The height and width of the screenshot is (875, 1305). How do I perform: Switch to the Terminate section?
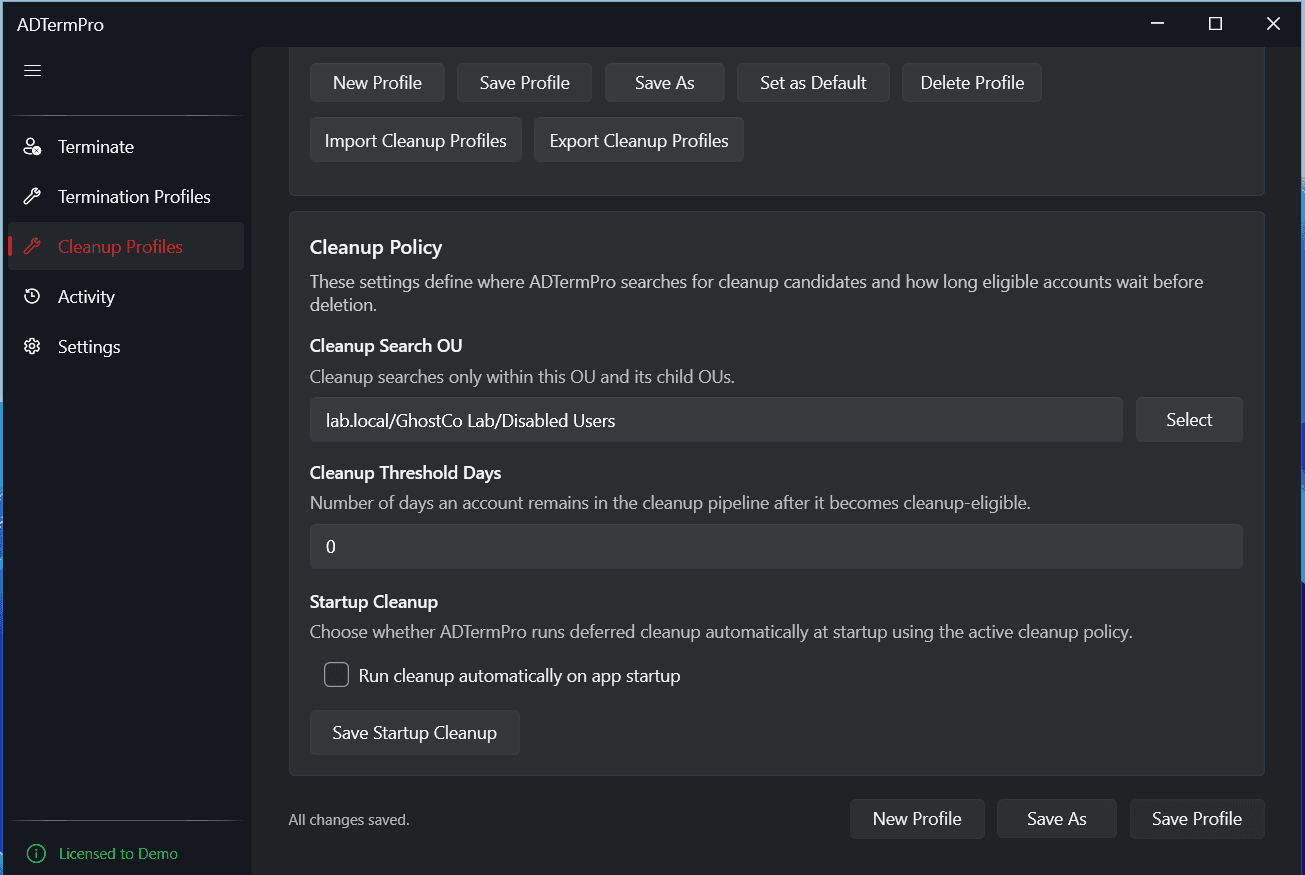[x=95, y=146]
